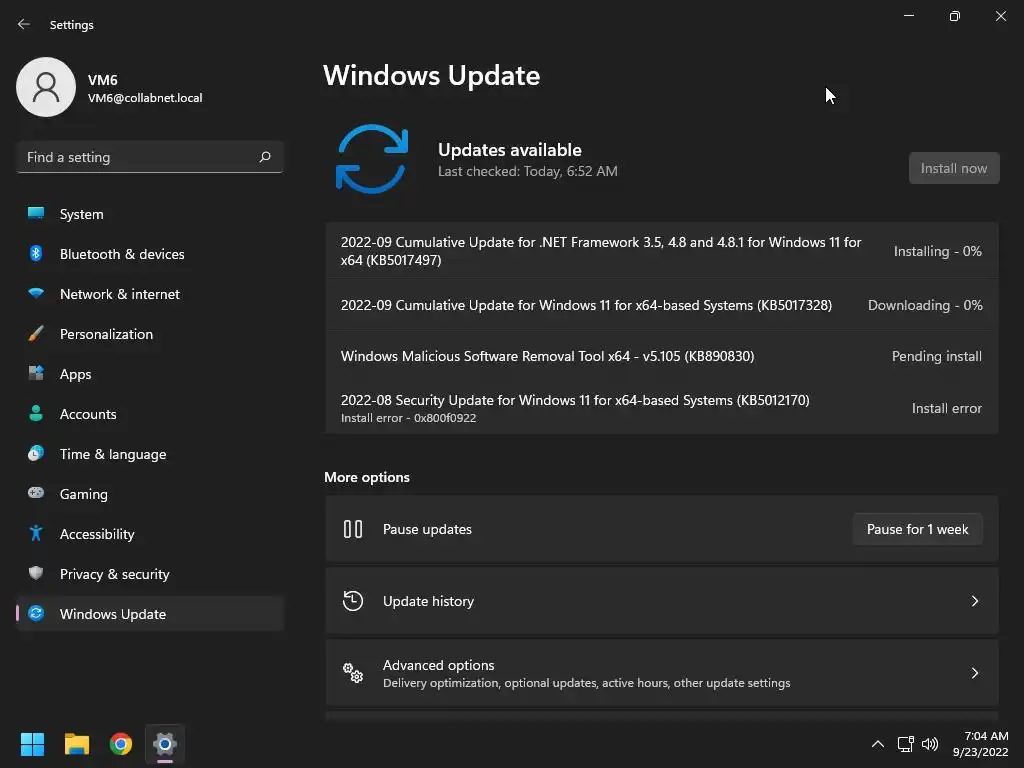Image resolution: width=1024 pixels, height=768 pixels.
Task: Click the KB5012170 Security Update entry
Action: point(662,408)
